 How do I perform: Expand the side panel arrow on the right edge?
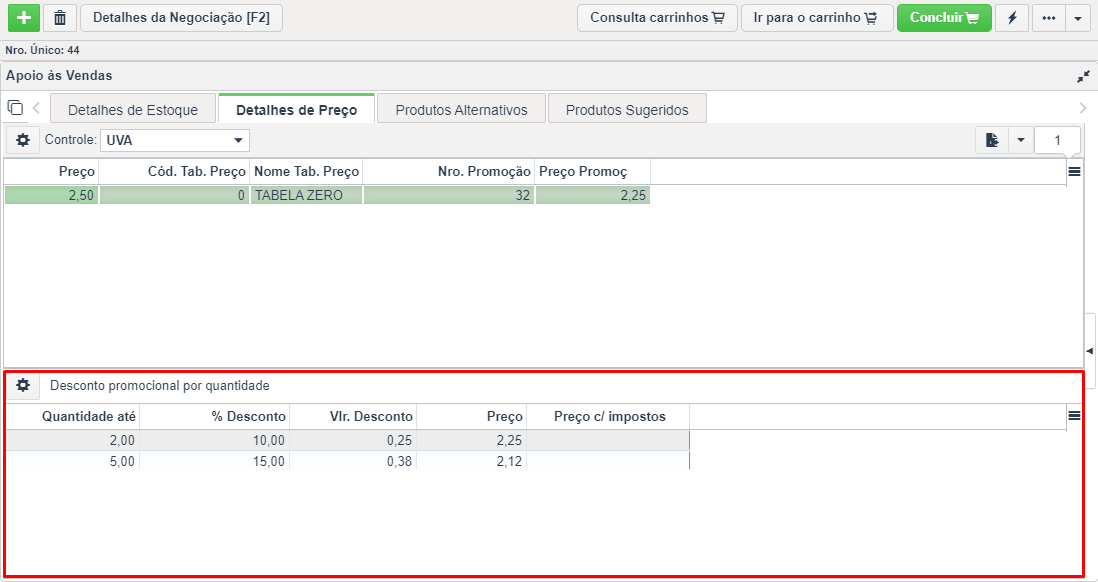click(1090, 350)
